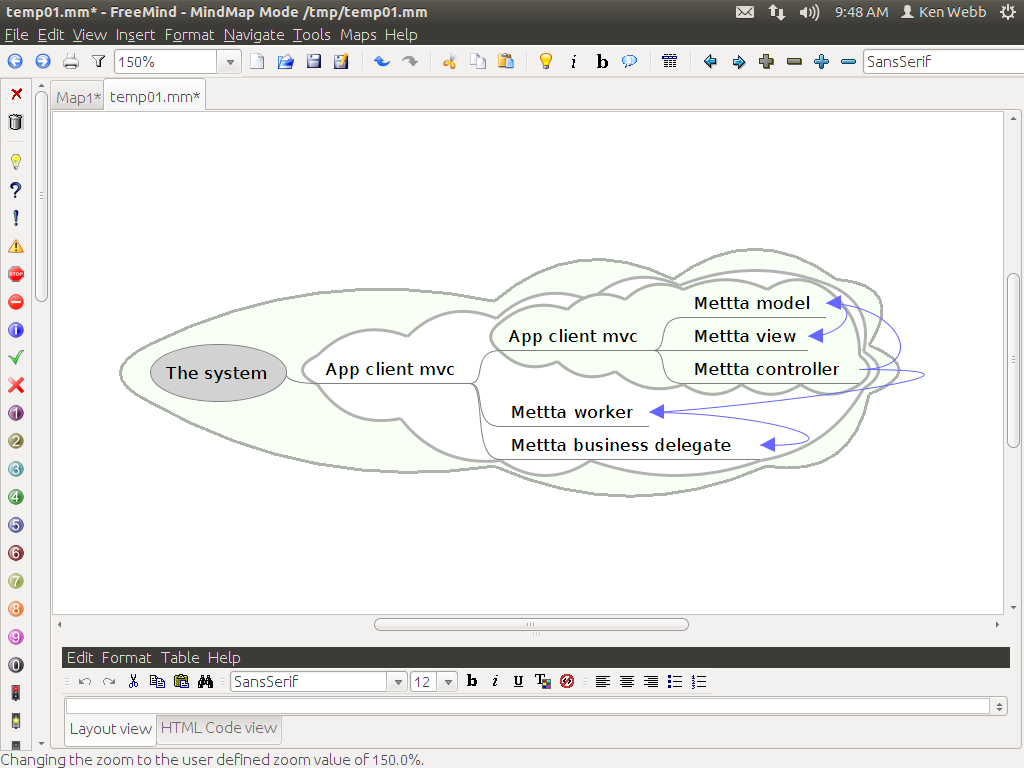Switch to HTML Code view
Screen dimensions: 1024x768
click(218, 728)
